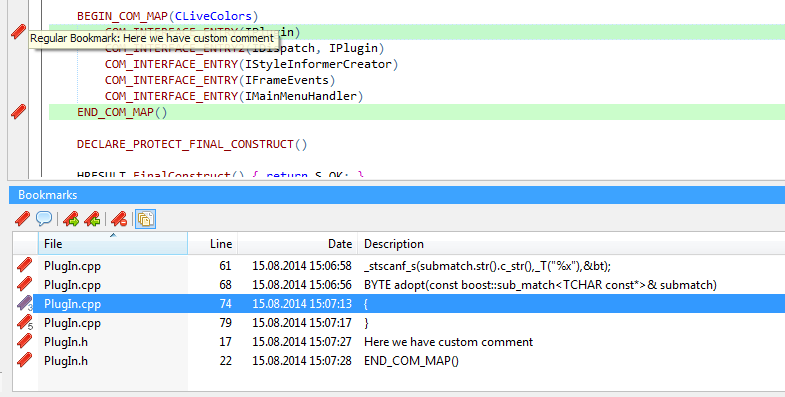Image resolution: width=785 pixels, height=397 pixels.
Task: Click the Toggle Bookmark toolbar icon
Action: click(x=22, y=219)
